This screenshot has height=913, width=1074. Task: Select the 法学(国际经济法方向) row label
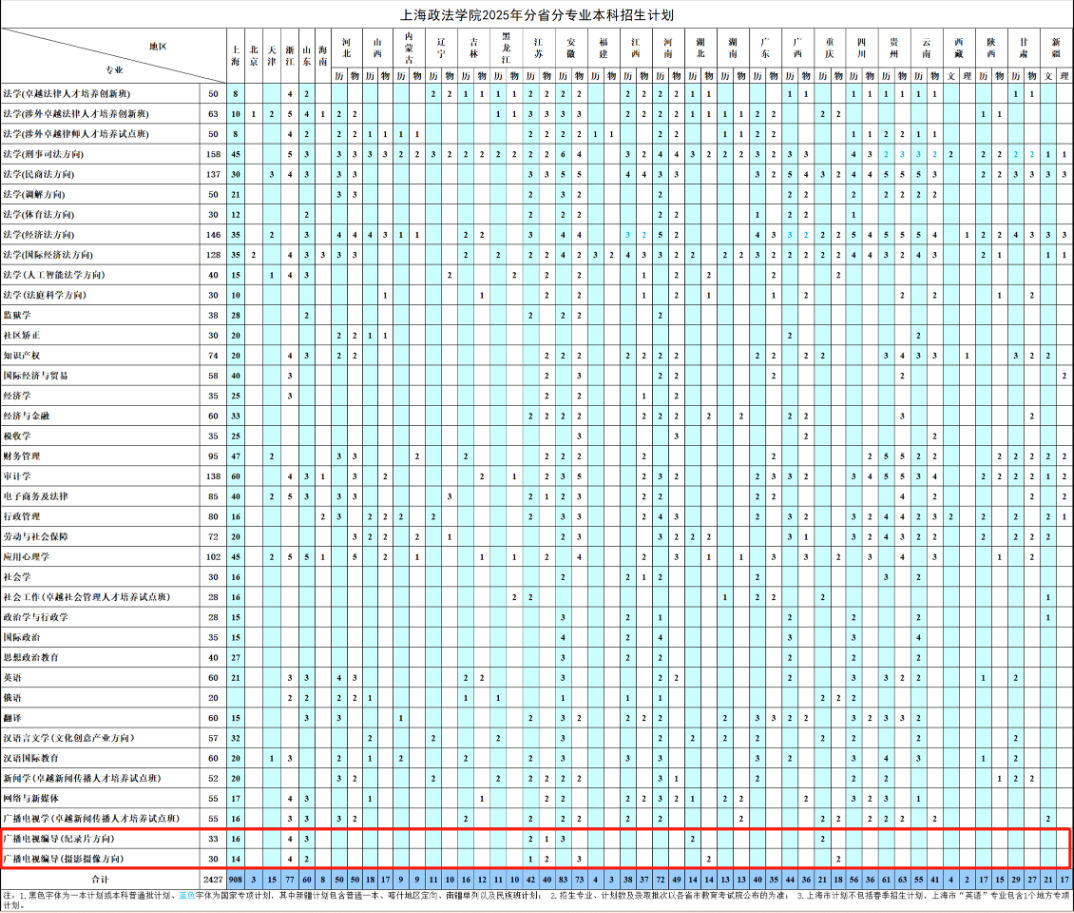pyautogui.click(x=48, y=255)
